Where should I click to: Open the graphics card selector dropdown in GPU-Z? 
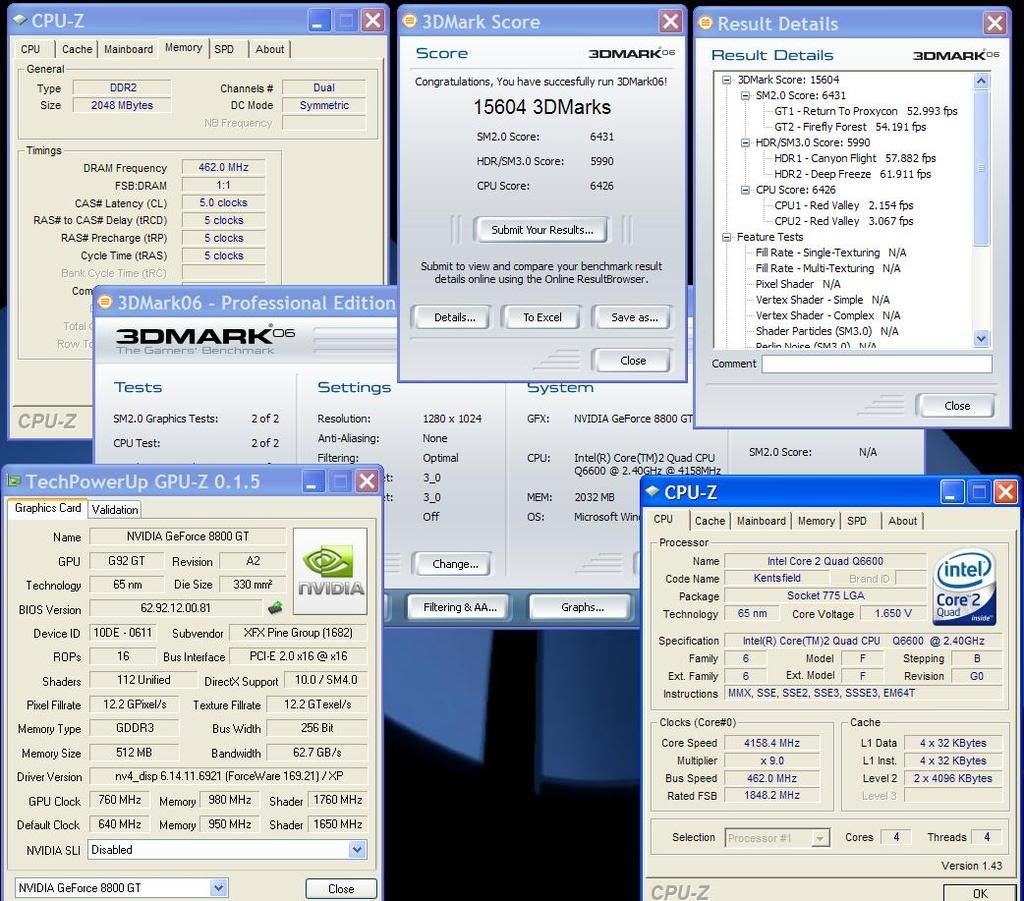pyautogui.click(x=219, y=888)
